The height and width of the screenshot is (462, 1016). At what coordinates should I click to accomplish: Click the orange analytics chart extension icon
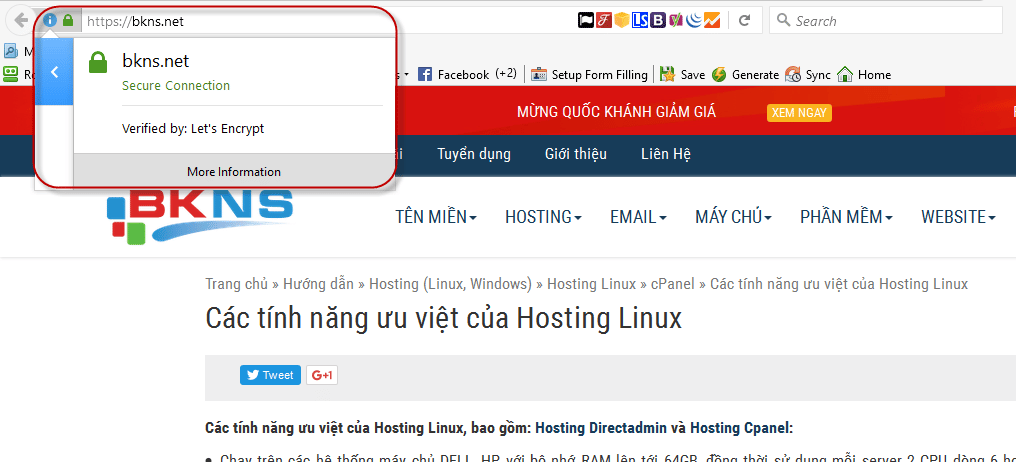click(x=711, y=21)
